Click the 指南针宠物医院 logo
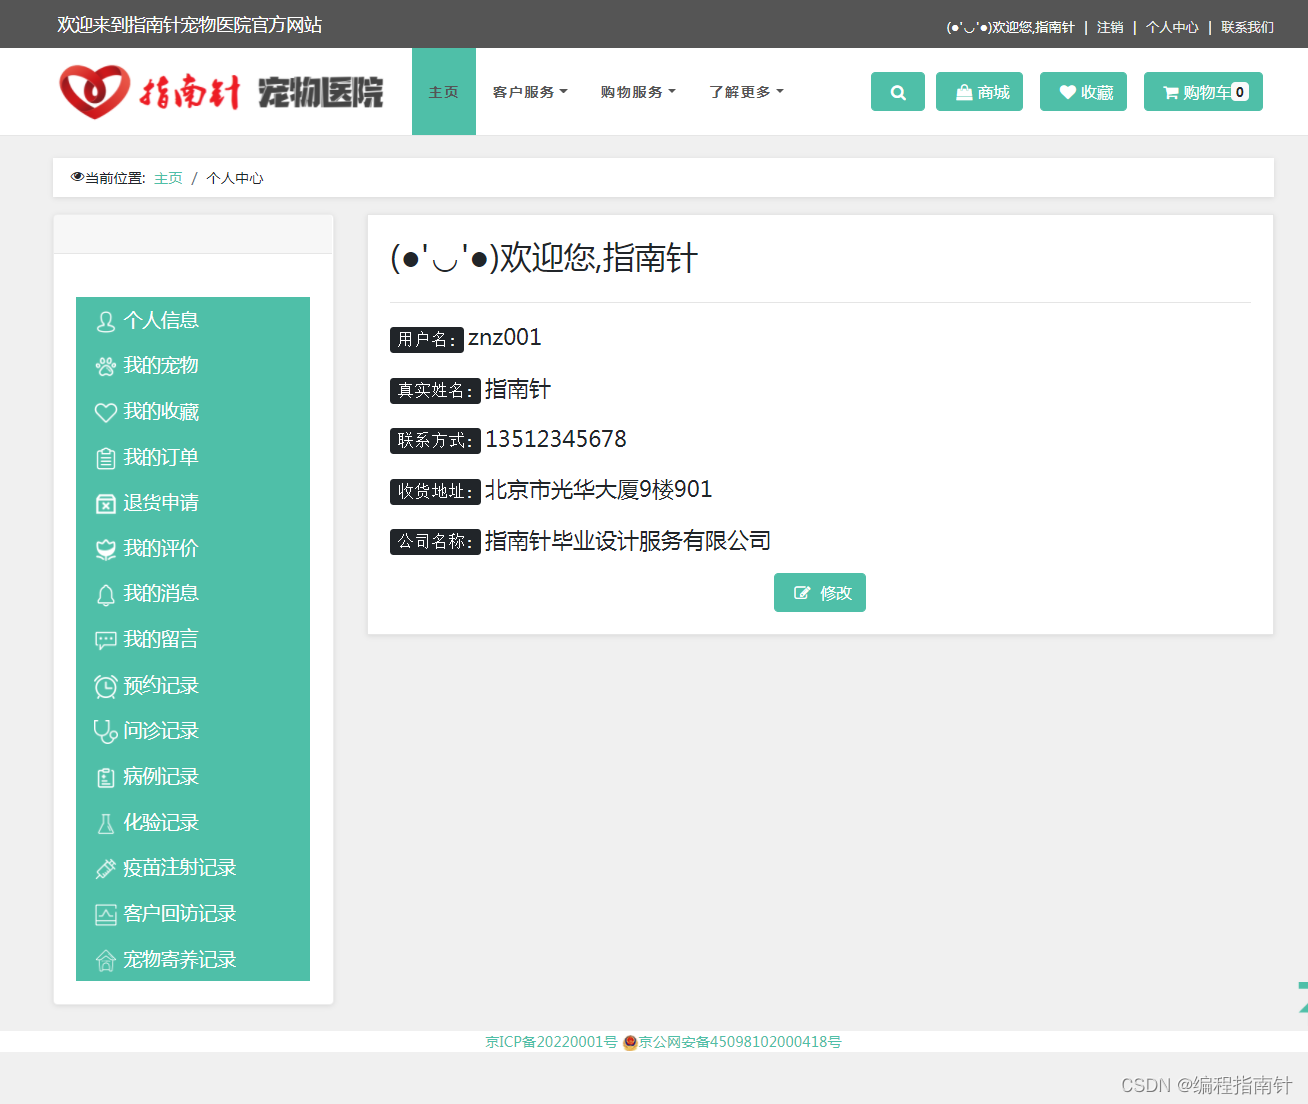Screen dimensions: 1308x1104 (221, 92)
